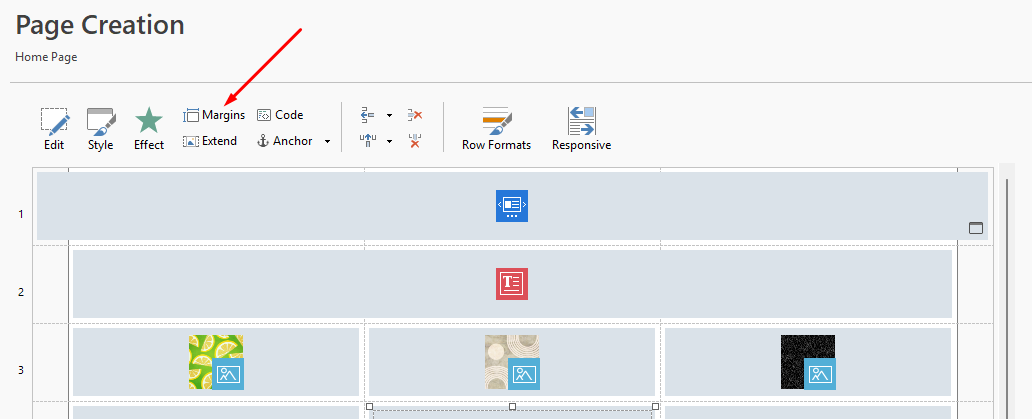Open Row Formats

[496, 129]
